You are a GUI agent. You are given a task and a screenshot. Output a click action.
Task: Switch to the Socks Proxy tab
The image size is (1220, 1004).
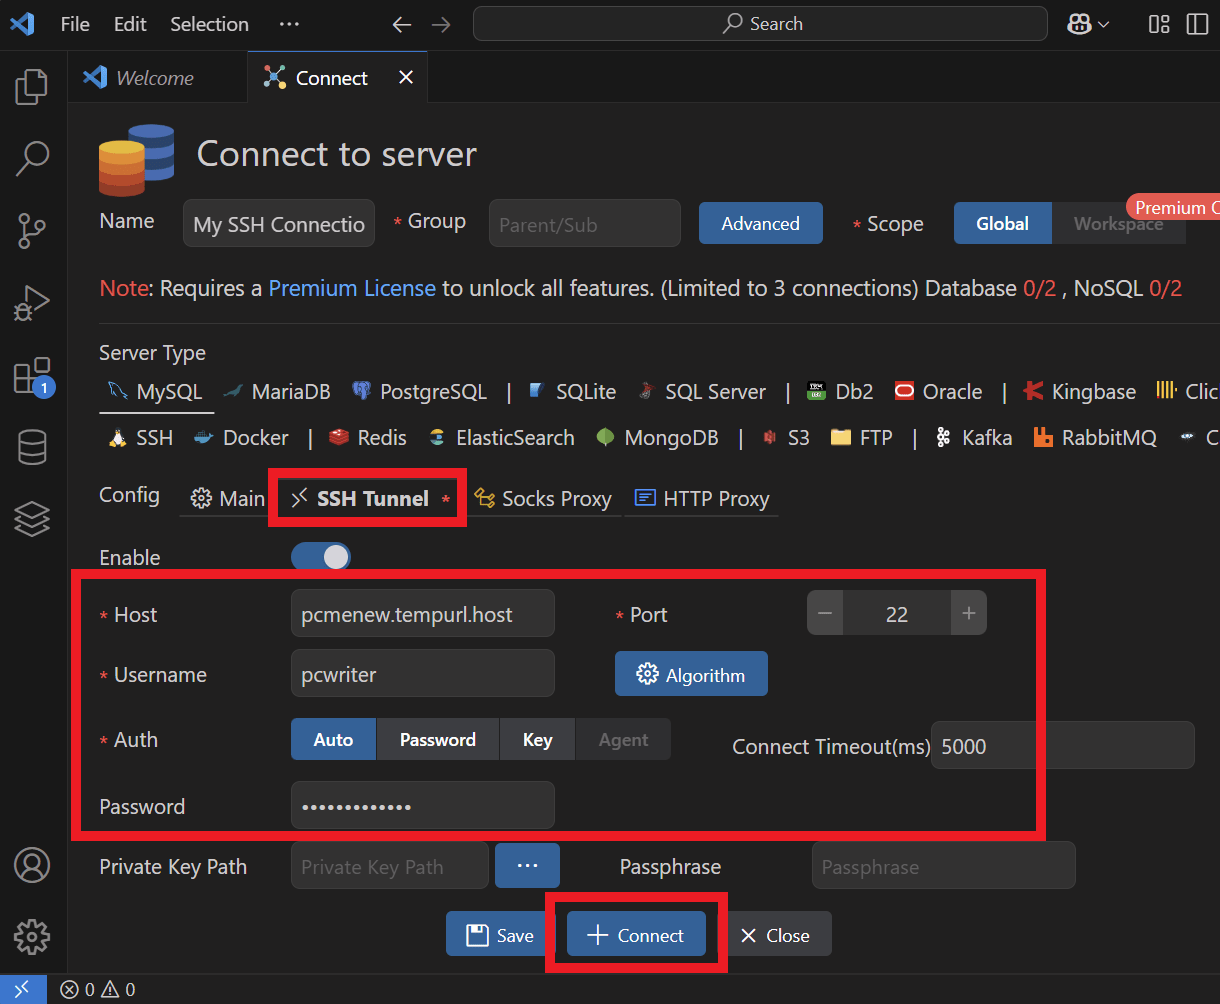543,498
